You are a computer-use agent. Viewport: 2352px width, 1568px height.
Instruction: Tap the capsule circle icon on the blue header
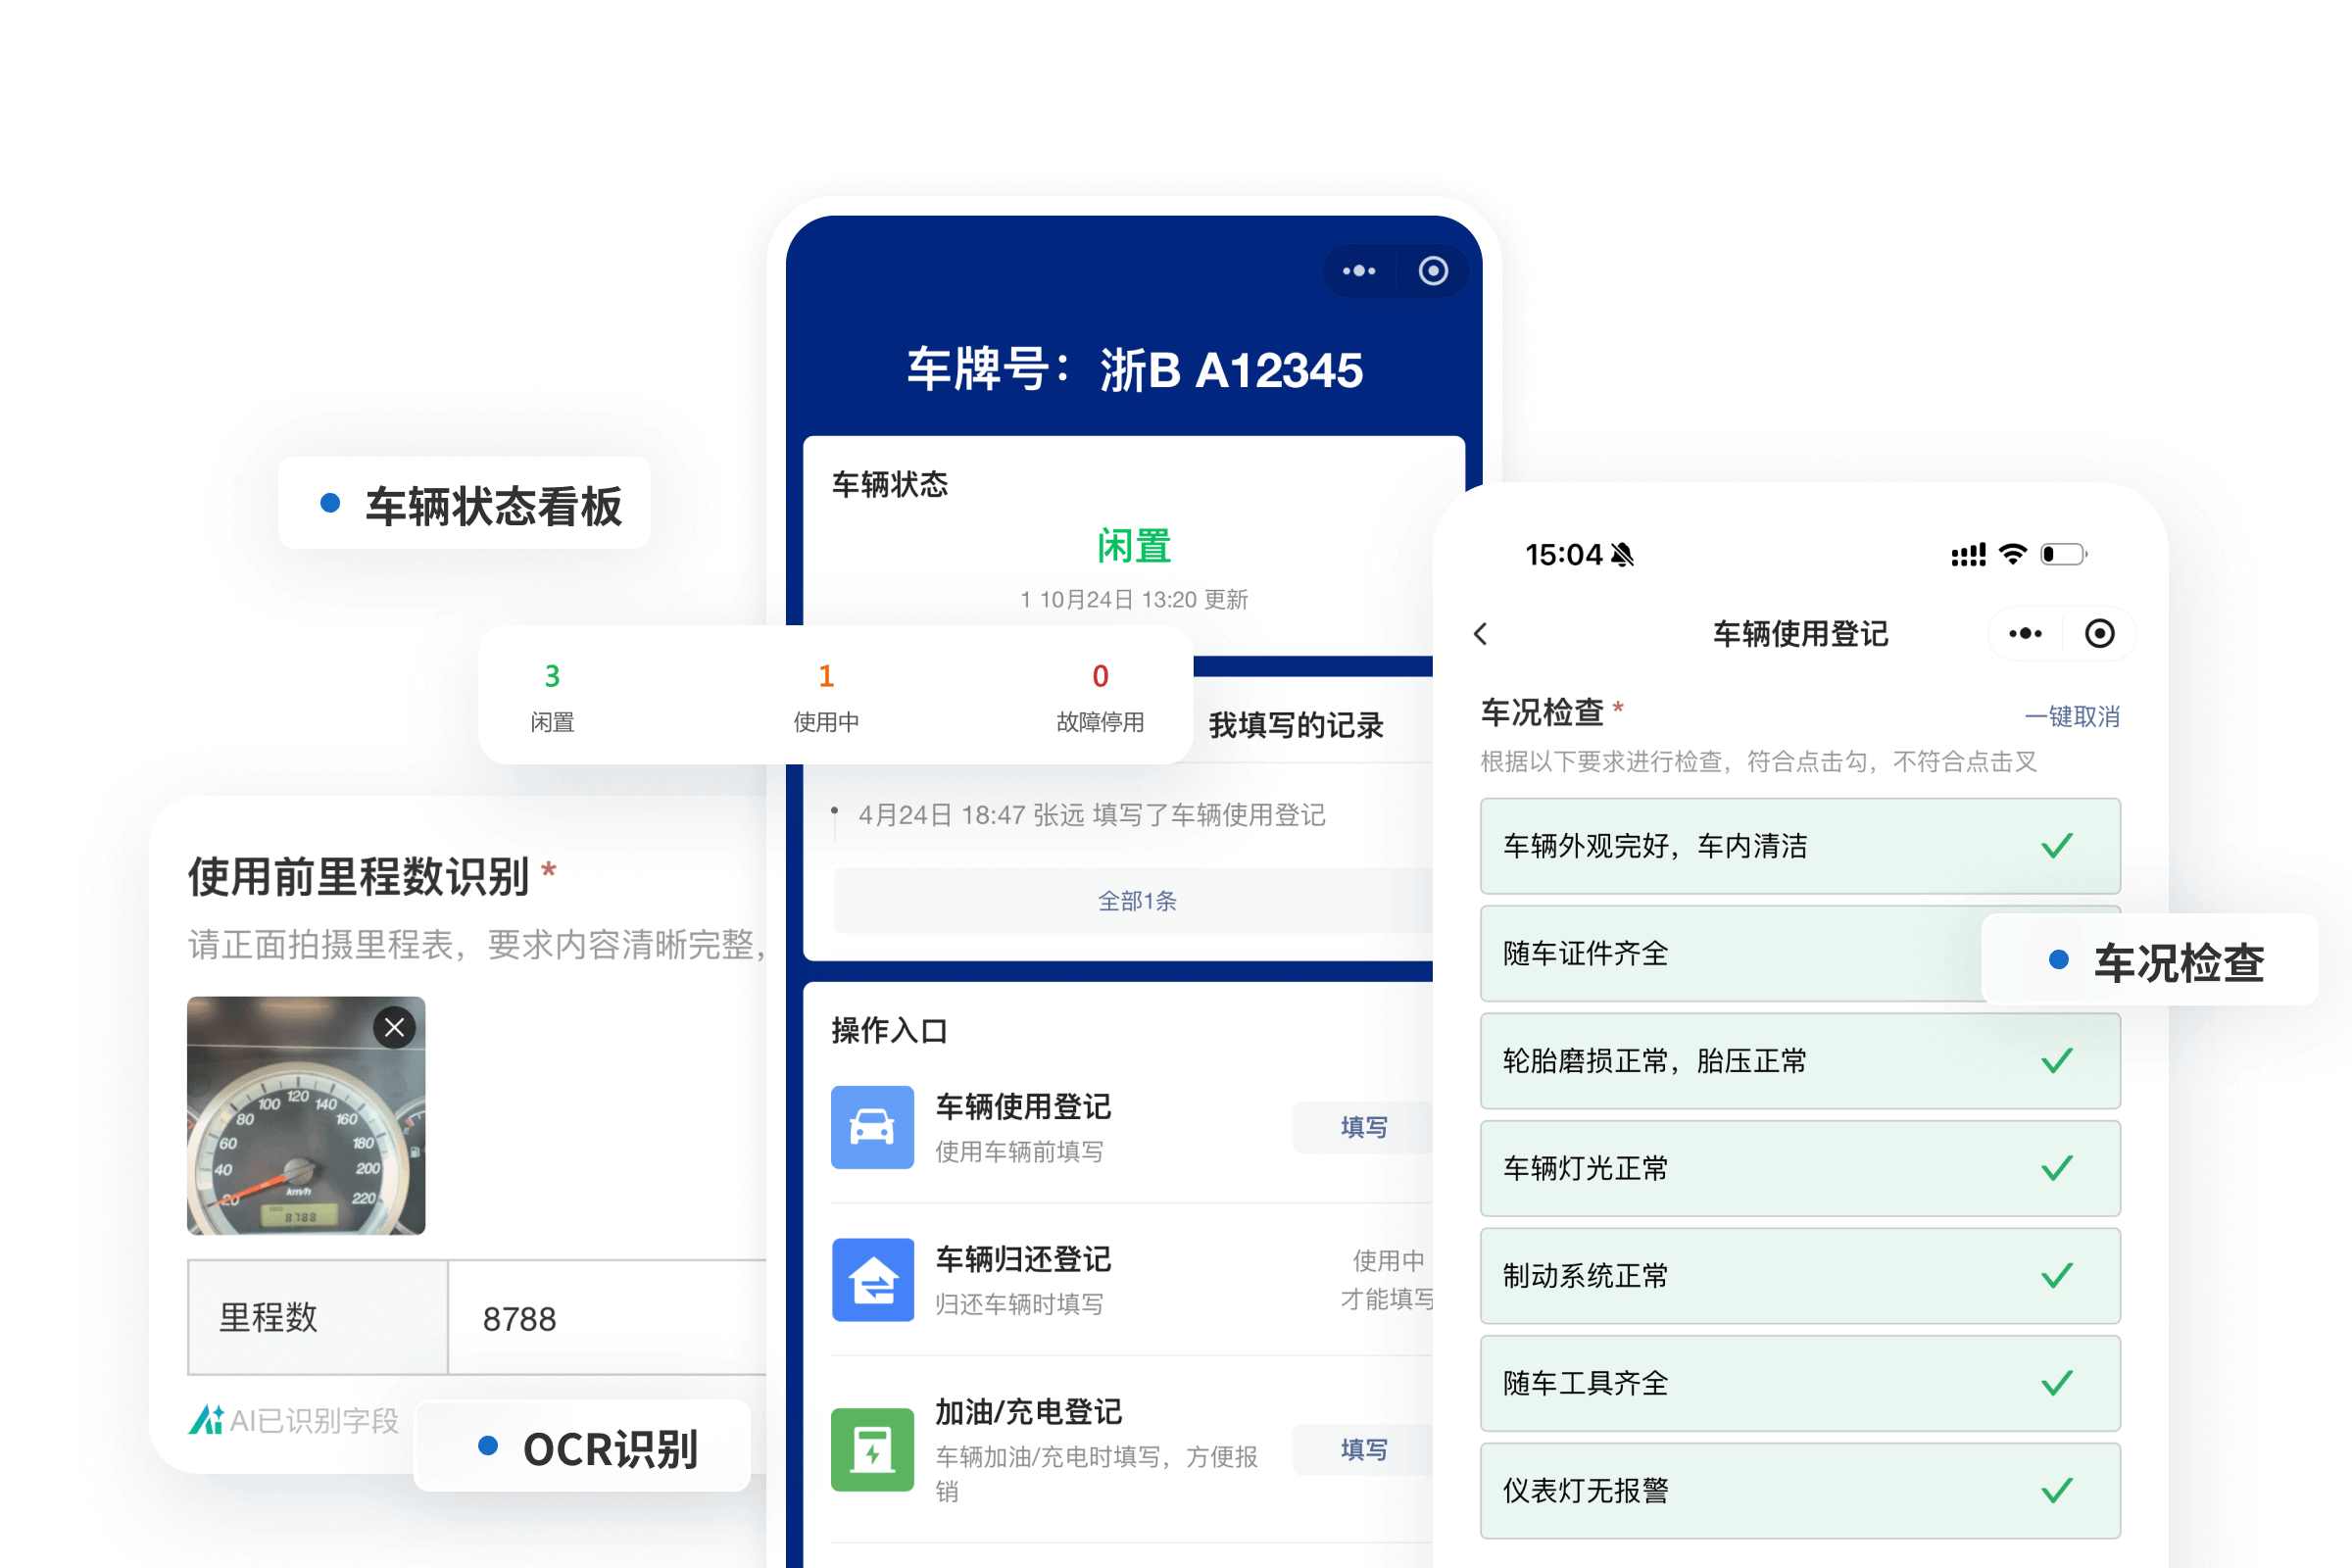coord(1432,270)
